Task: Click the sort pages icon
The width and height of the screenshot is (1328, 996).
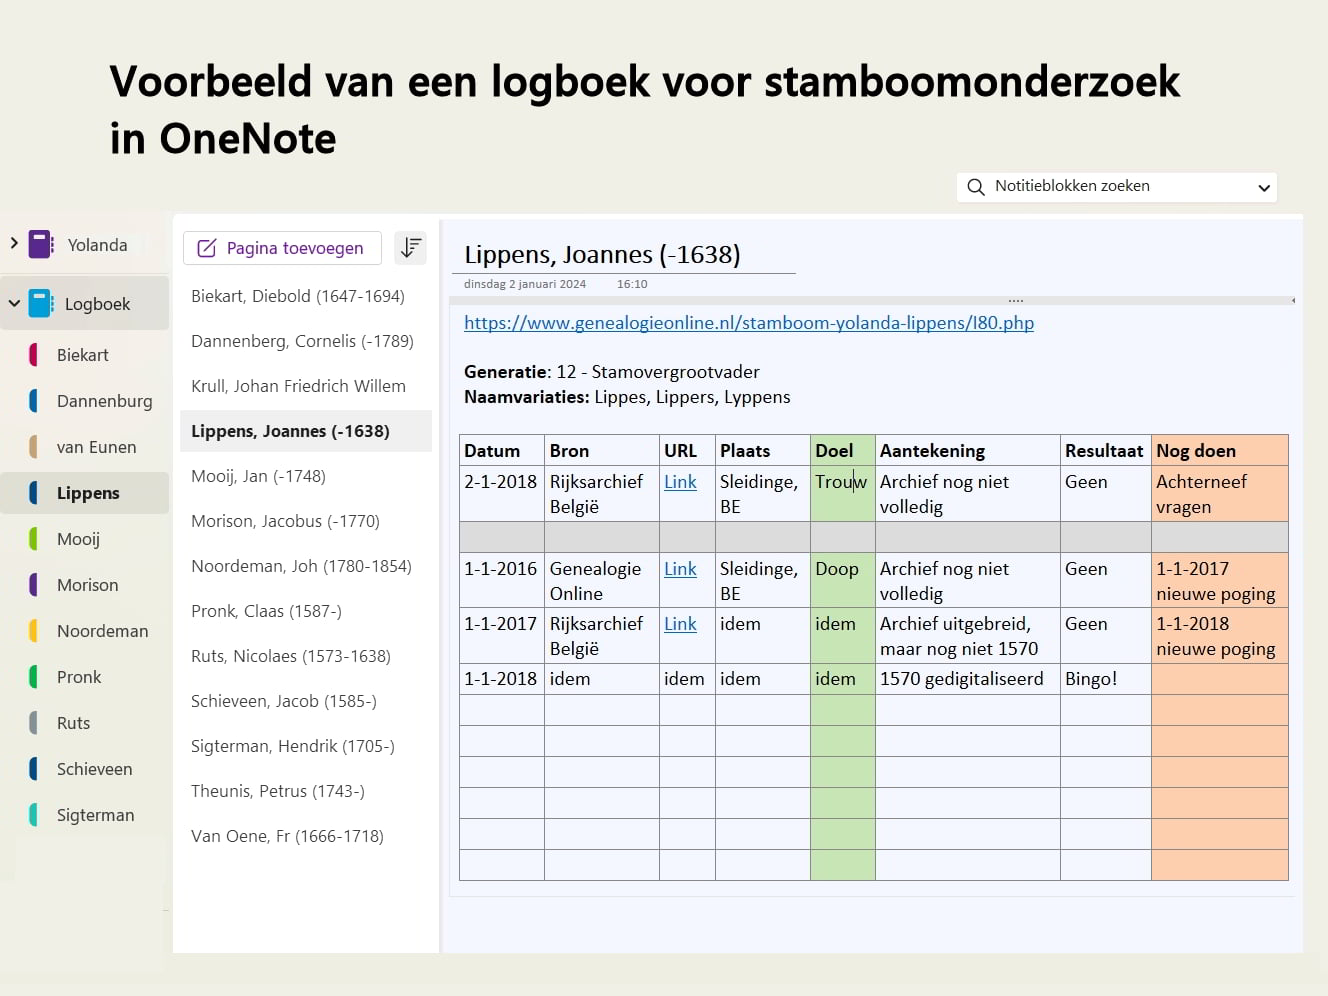Action: coord(410,248)
